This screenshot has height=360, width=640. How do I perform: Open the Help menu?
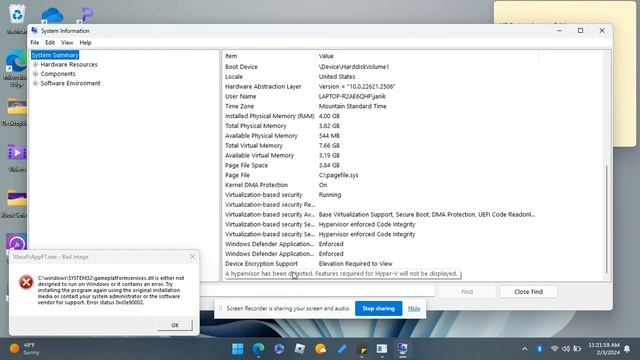85,42
